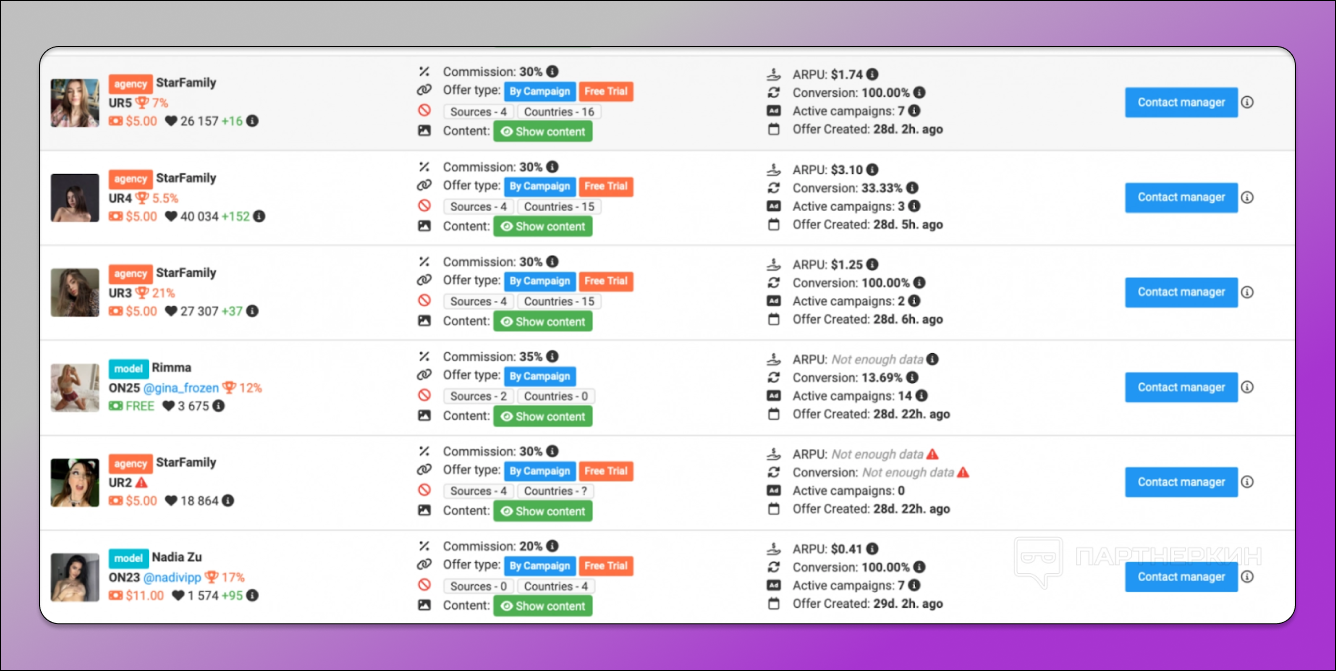This screenshot has width=1336, height=671.
Task: Expand Countries - 16 restriction list
Action: 559,112
